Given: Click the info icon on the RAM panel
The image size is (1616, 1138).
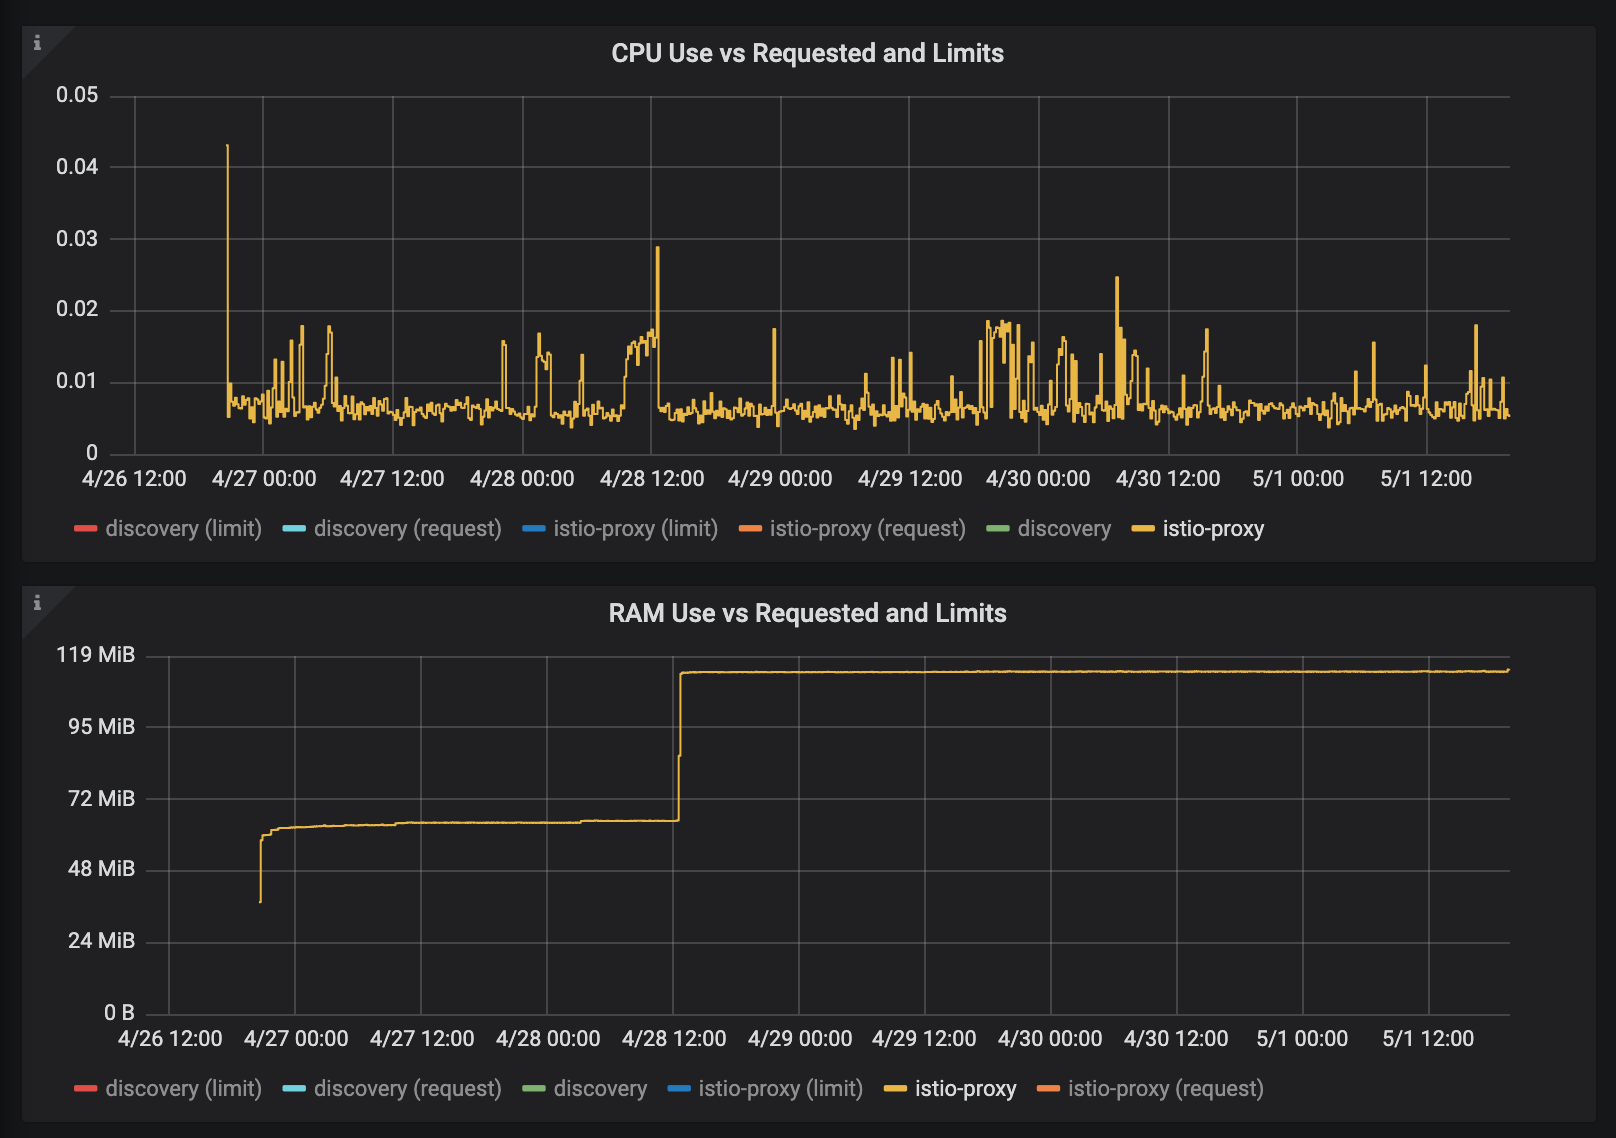Looking at the screenshot, I should 38,604.
